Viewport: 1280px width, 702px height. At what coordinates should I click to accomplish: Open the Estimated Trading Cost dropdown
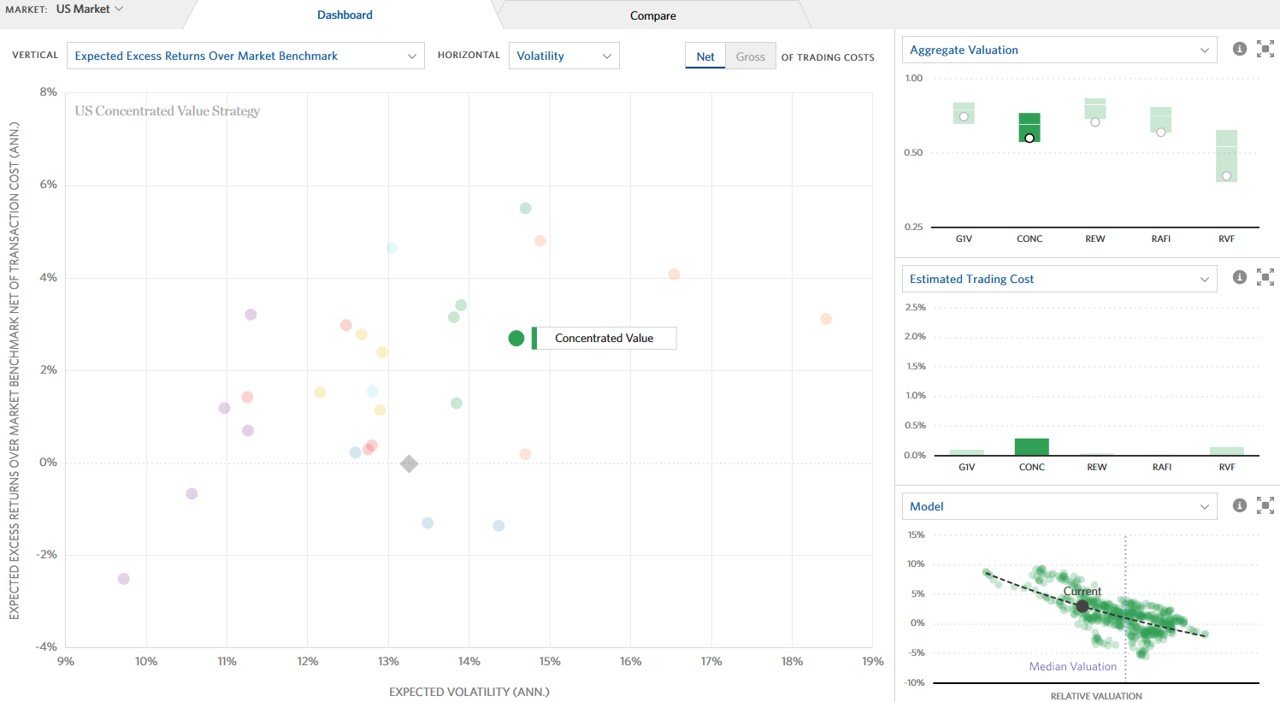(x=1060, y=279)
